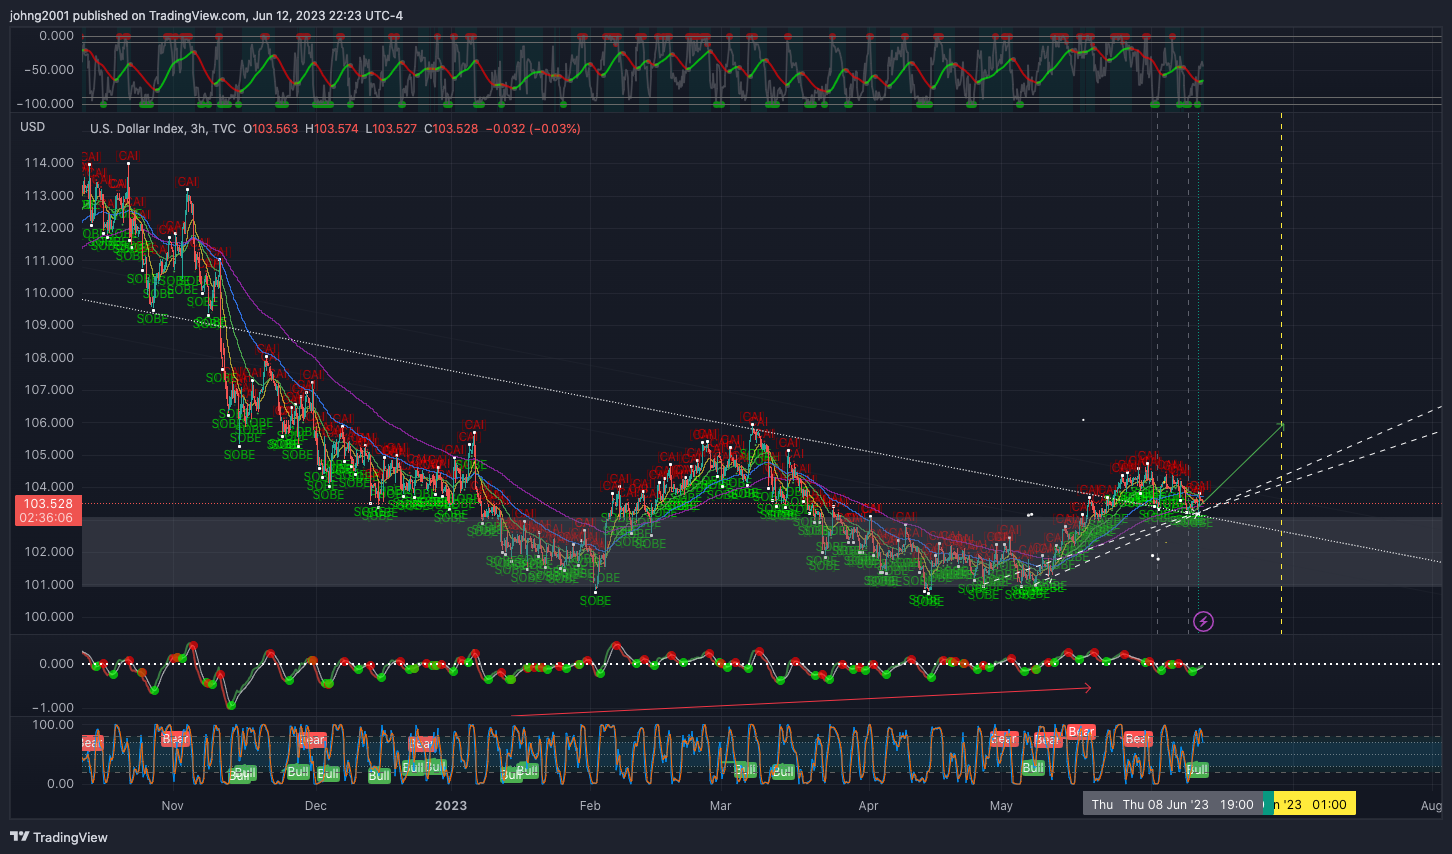The image size is (1452, 854).
Task: Click the johng2001 username in the header
Action: coord(39,15)
